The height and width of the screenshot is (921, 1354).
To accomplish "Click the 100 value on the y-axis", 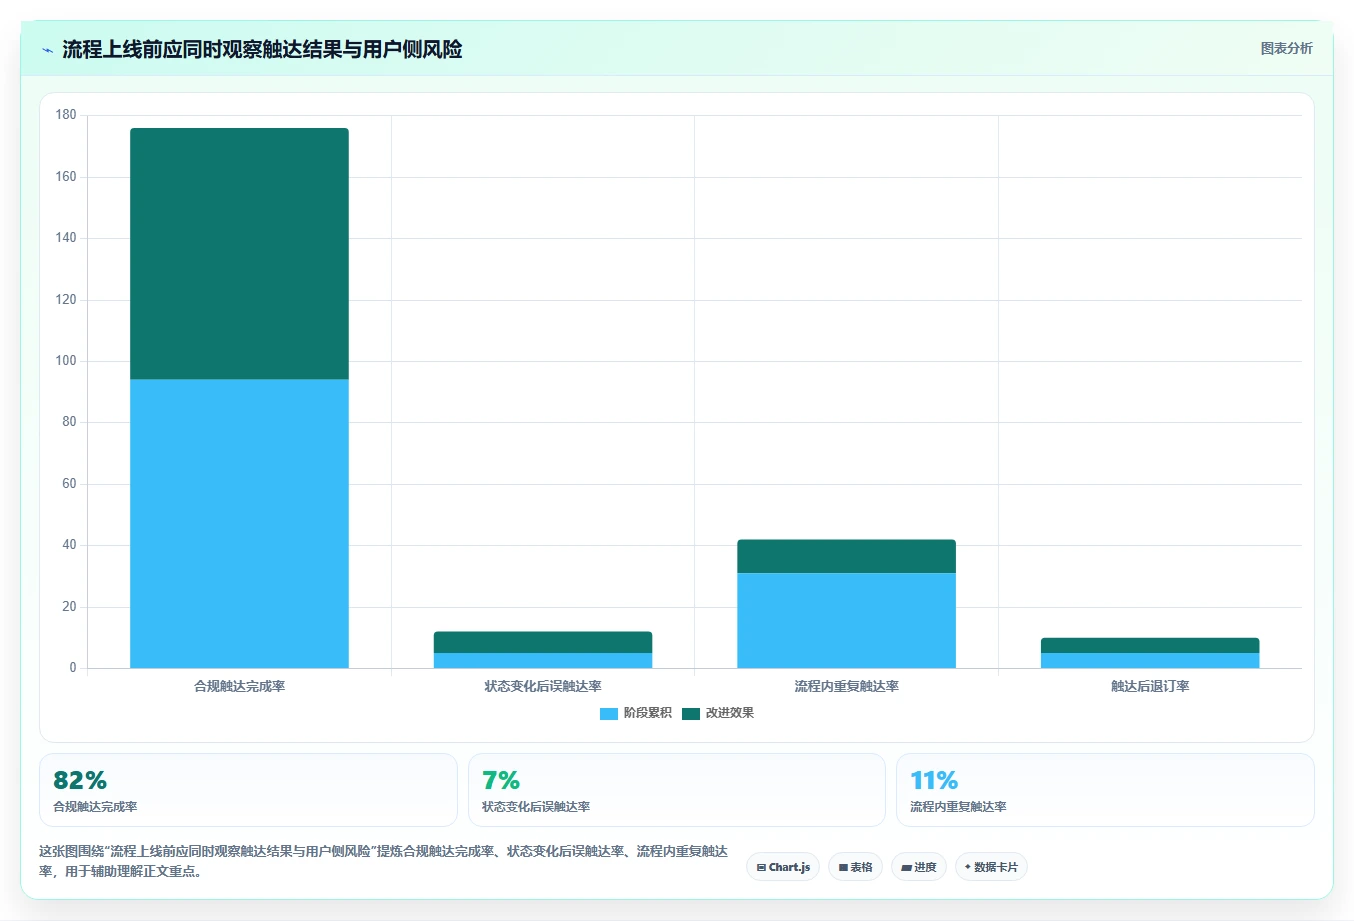I will (66, 361).
